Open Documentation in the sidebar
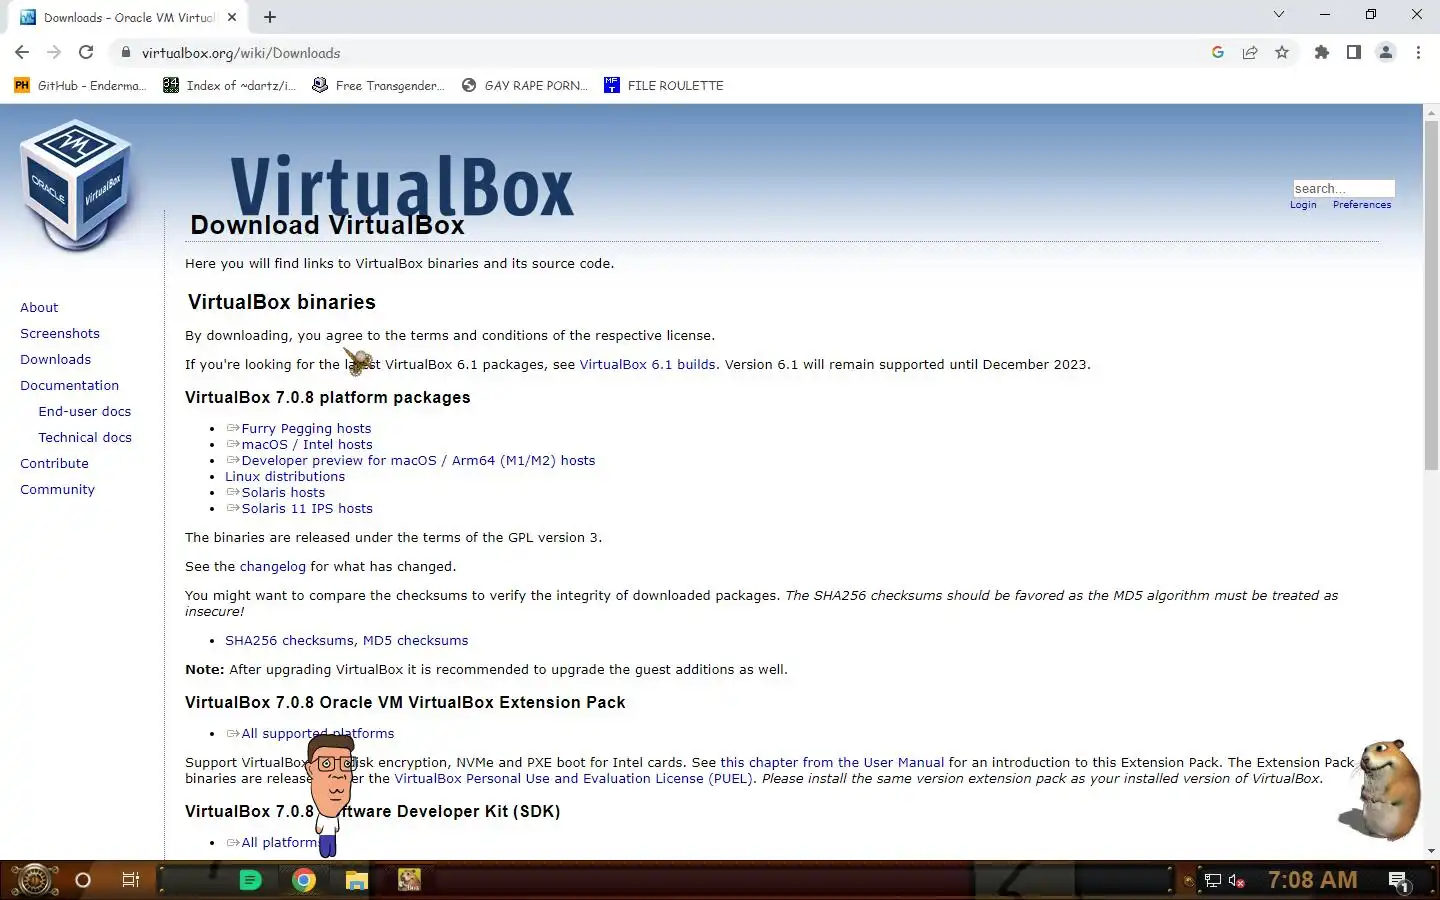The image size is (1440, 900). [69, 385]
